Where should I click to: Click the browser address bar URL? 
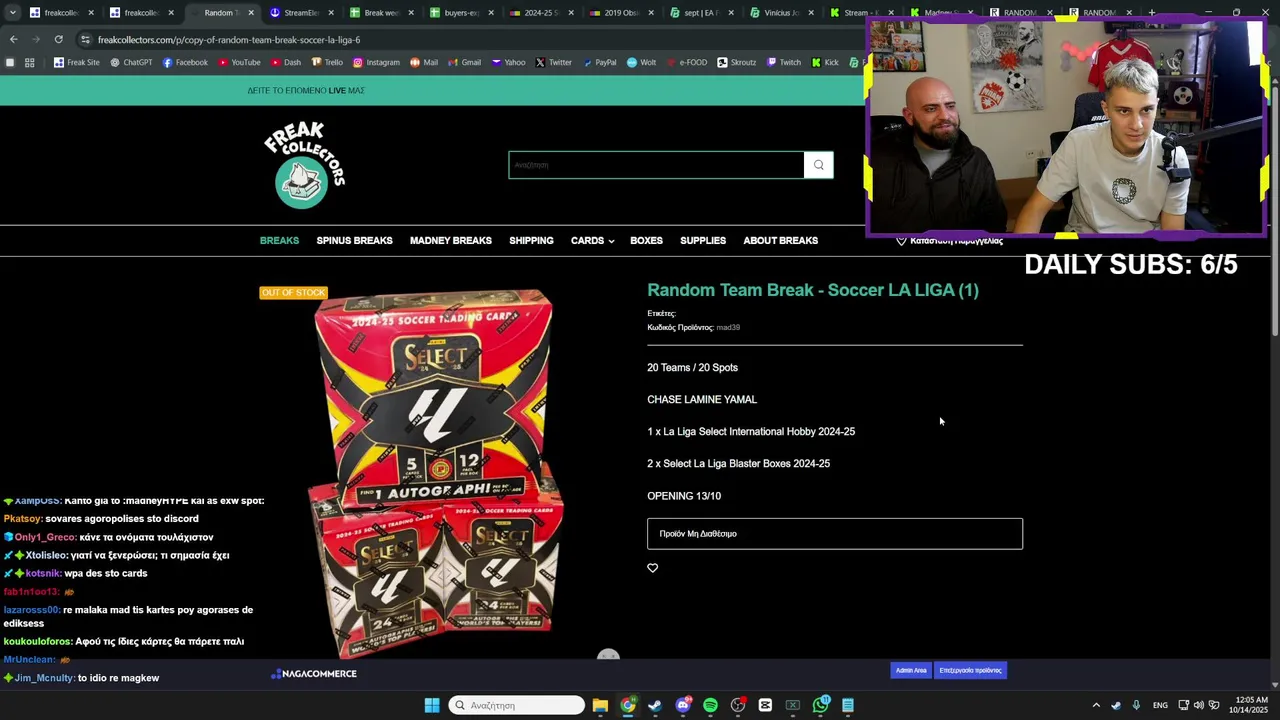click(229, 40)
